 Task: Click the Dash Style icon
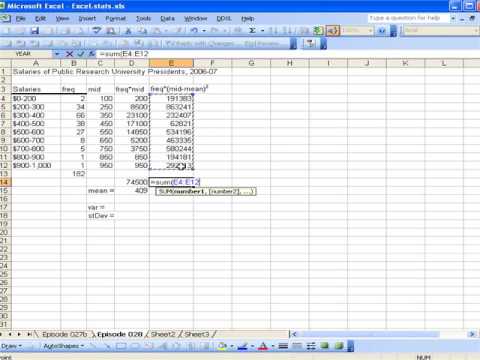297,346
